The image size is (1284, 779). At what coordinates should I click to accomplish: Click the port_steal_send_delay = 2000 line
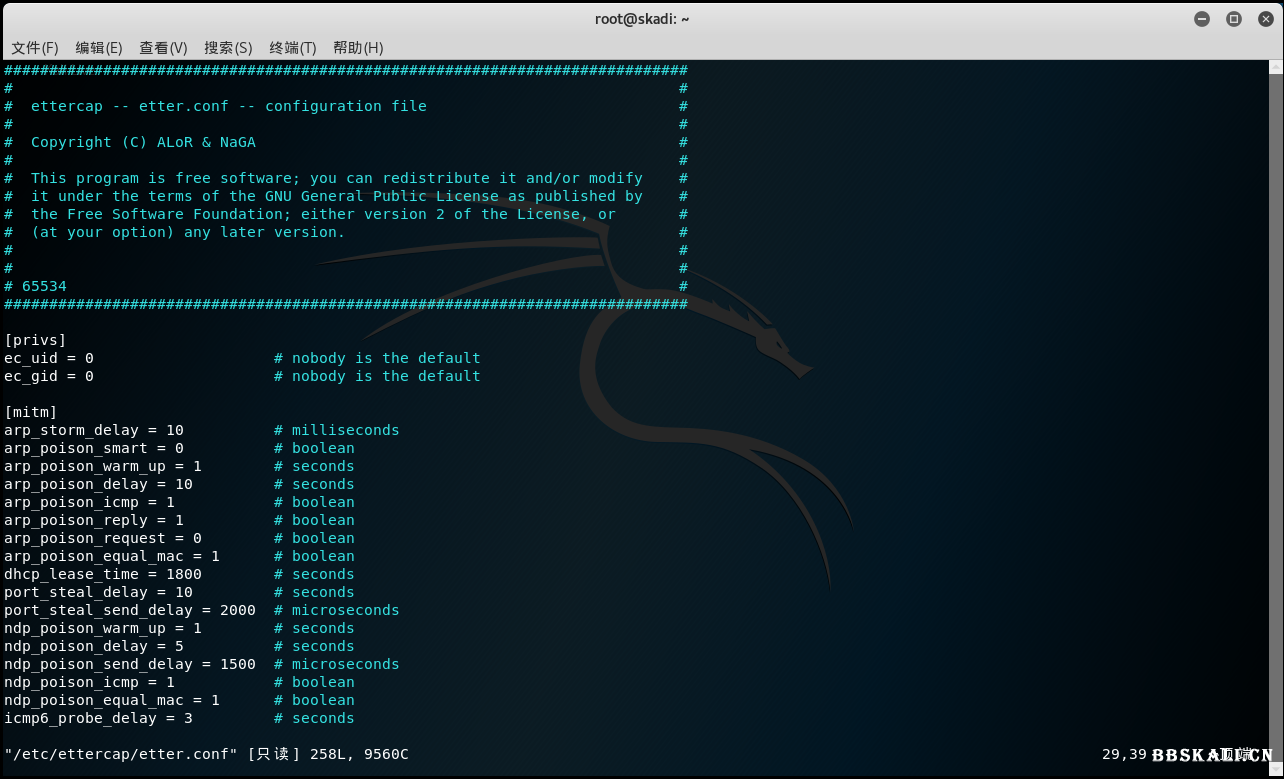point(130,610)
